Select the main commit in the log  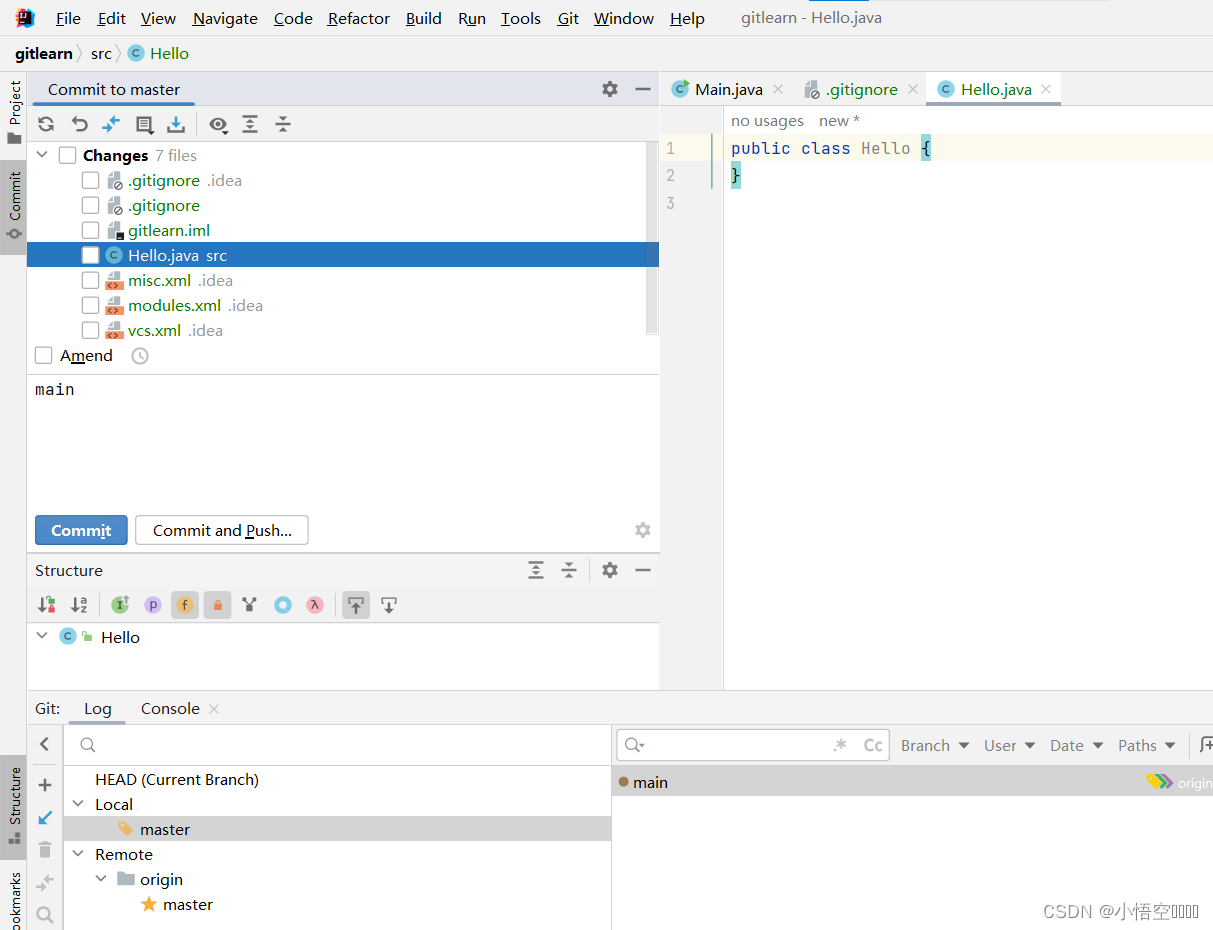coord(912,782)
